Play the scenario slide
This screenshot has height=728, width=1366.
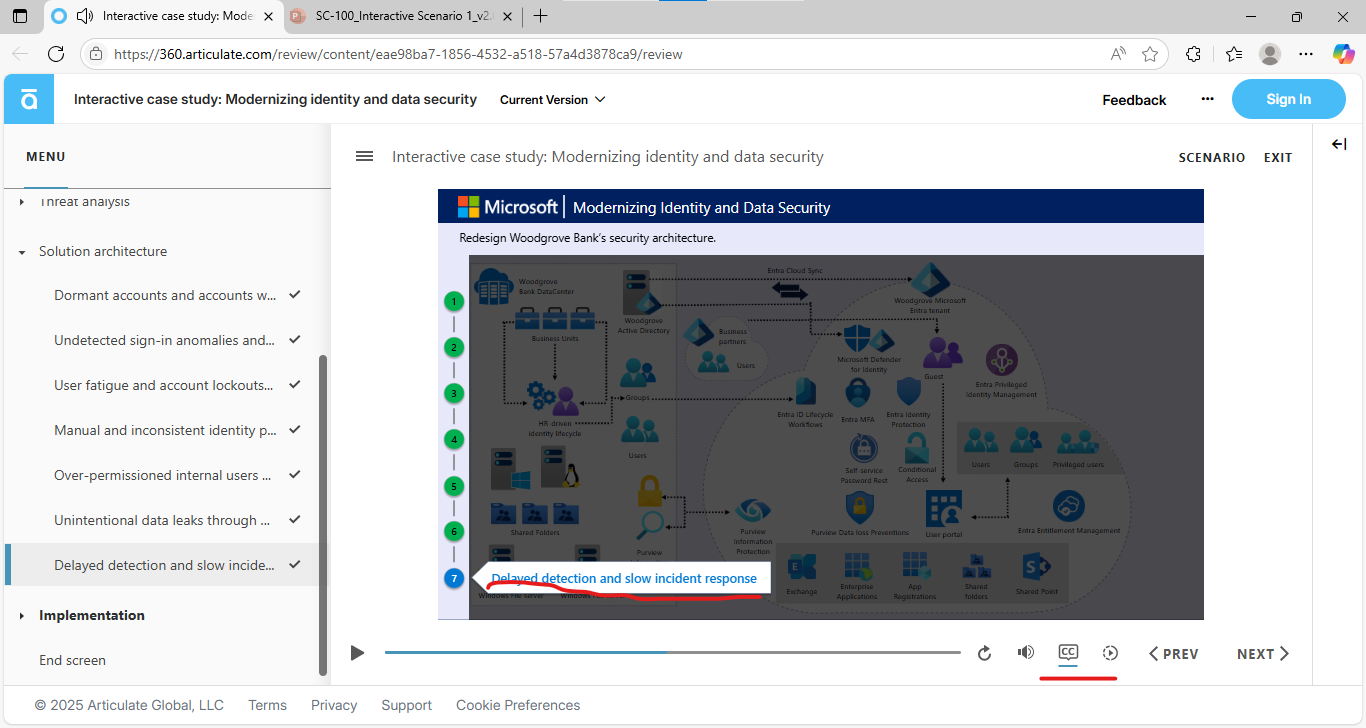(358, 653)
